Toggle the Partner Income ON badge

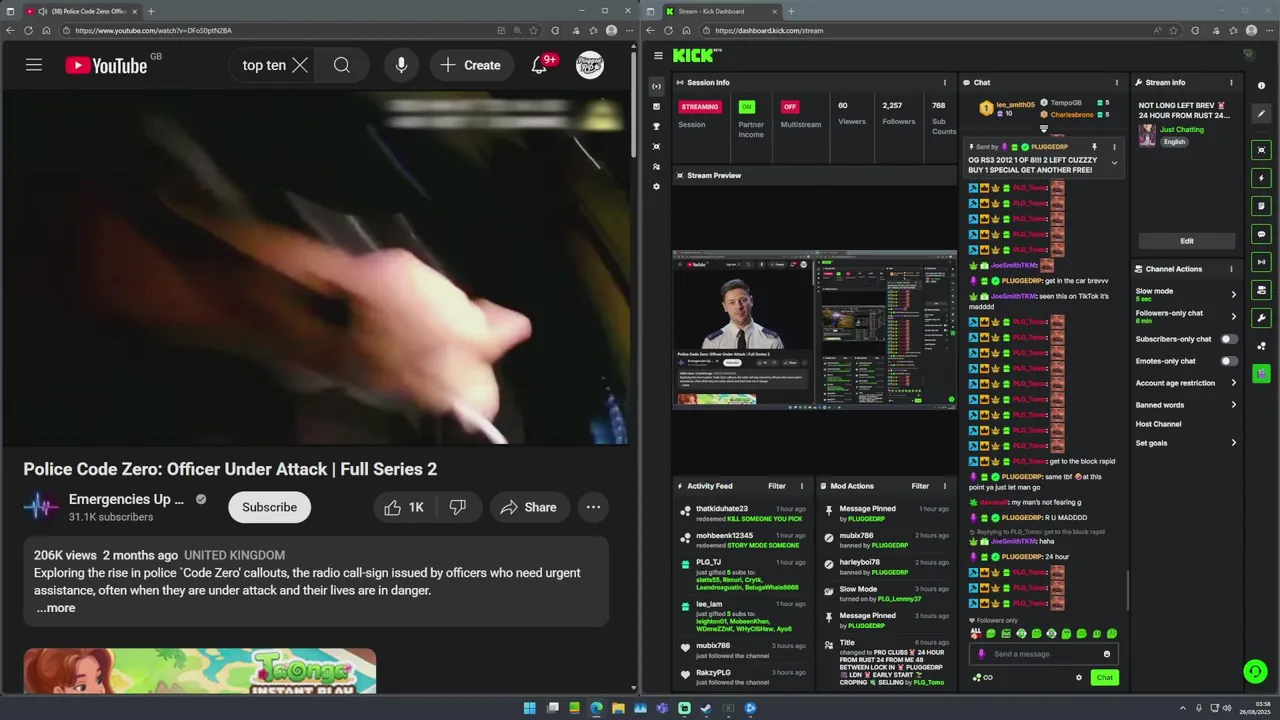click(x=746, y=107)
